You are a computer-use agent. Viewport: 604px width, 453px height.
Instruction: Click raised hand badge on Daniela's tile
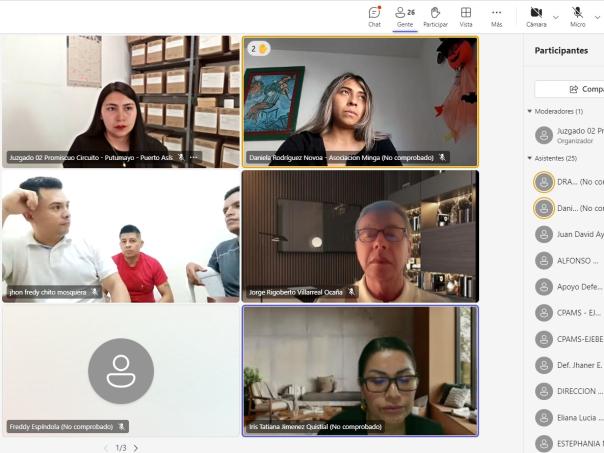[259, 48]
